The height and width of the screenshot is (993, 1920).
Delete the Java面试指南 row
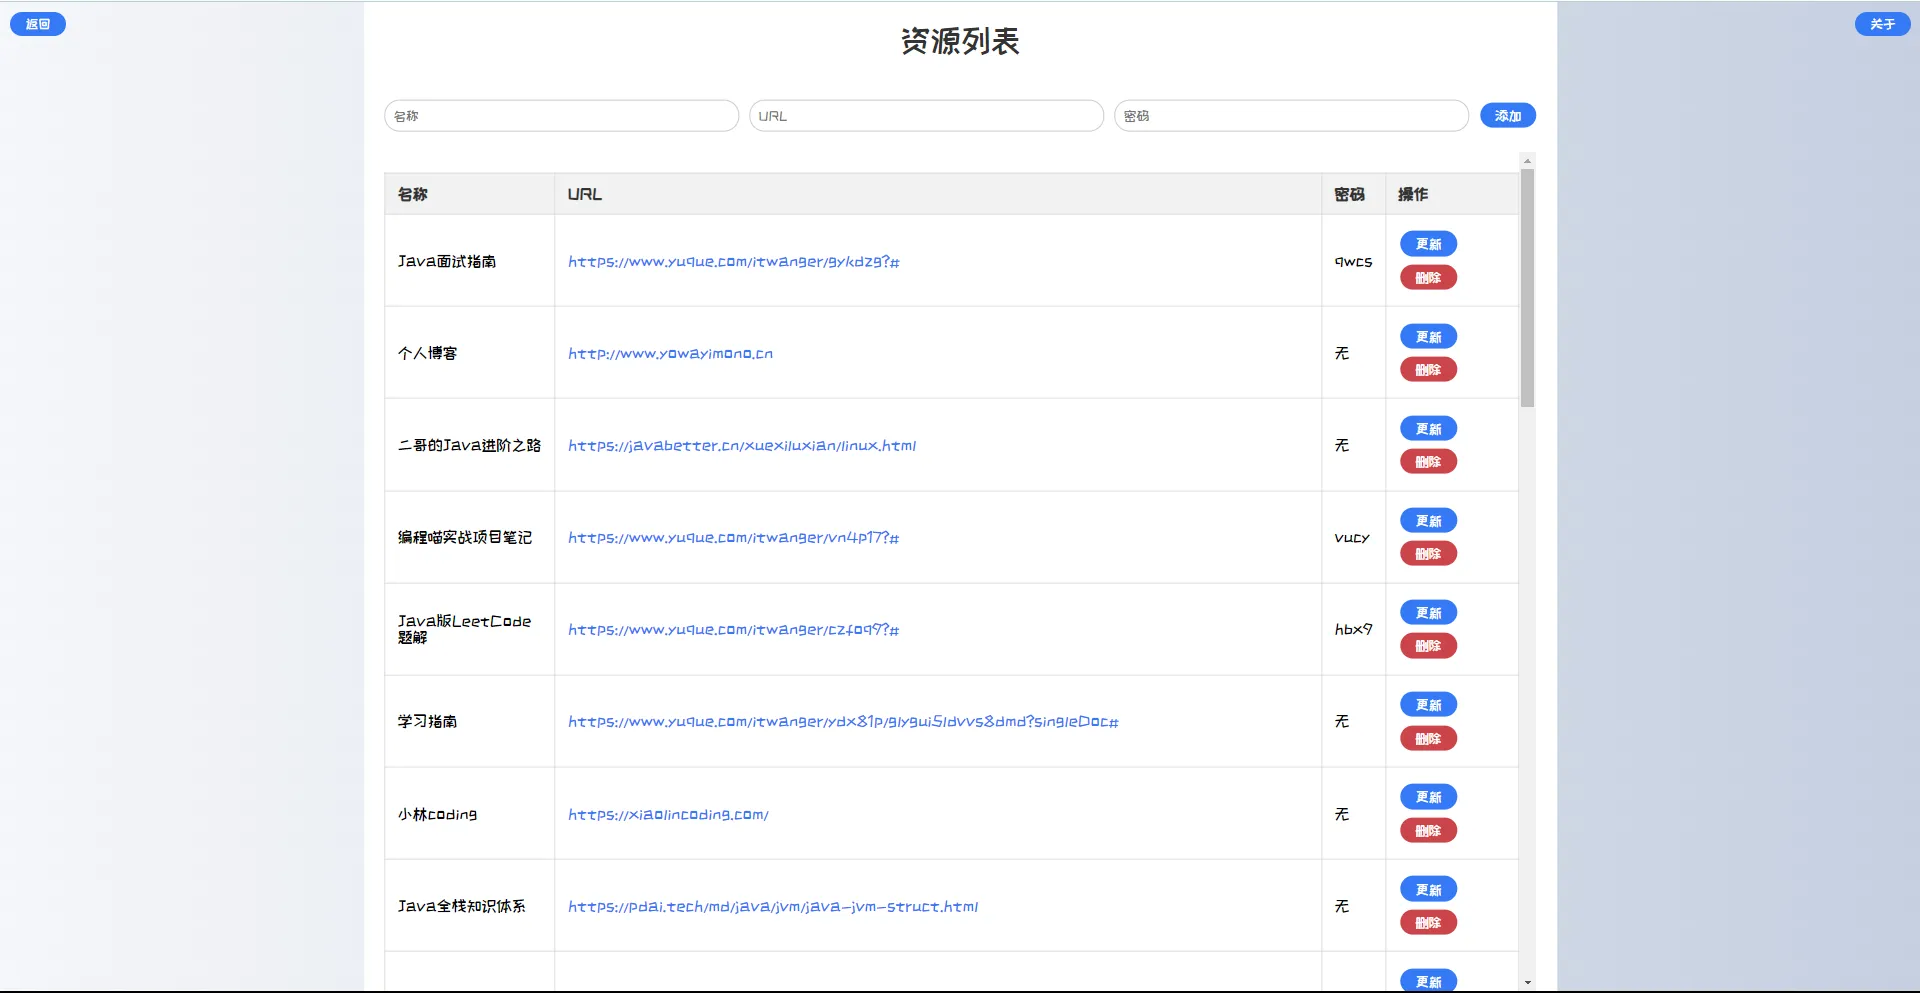click(x=1428, y=278)
